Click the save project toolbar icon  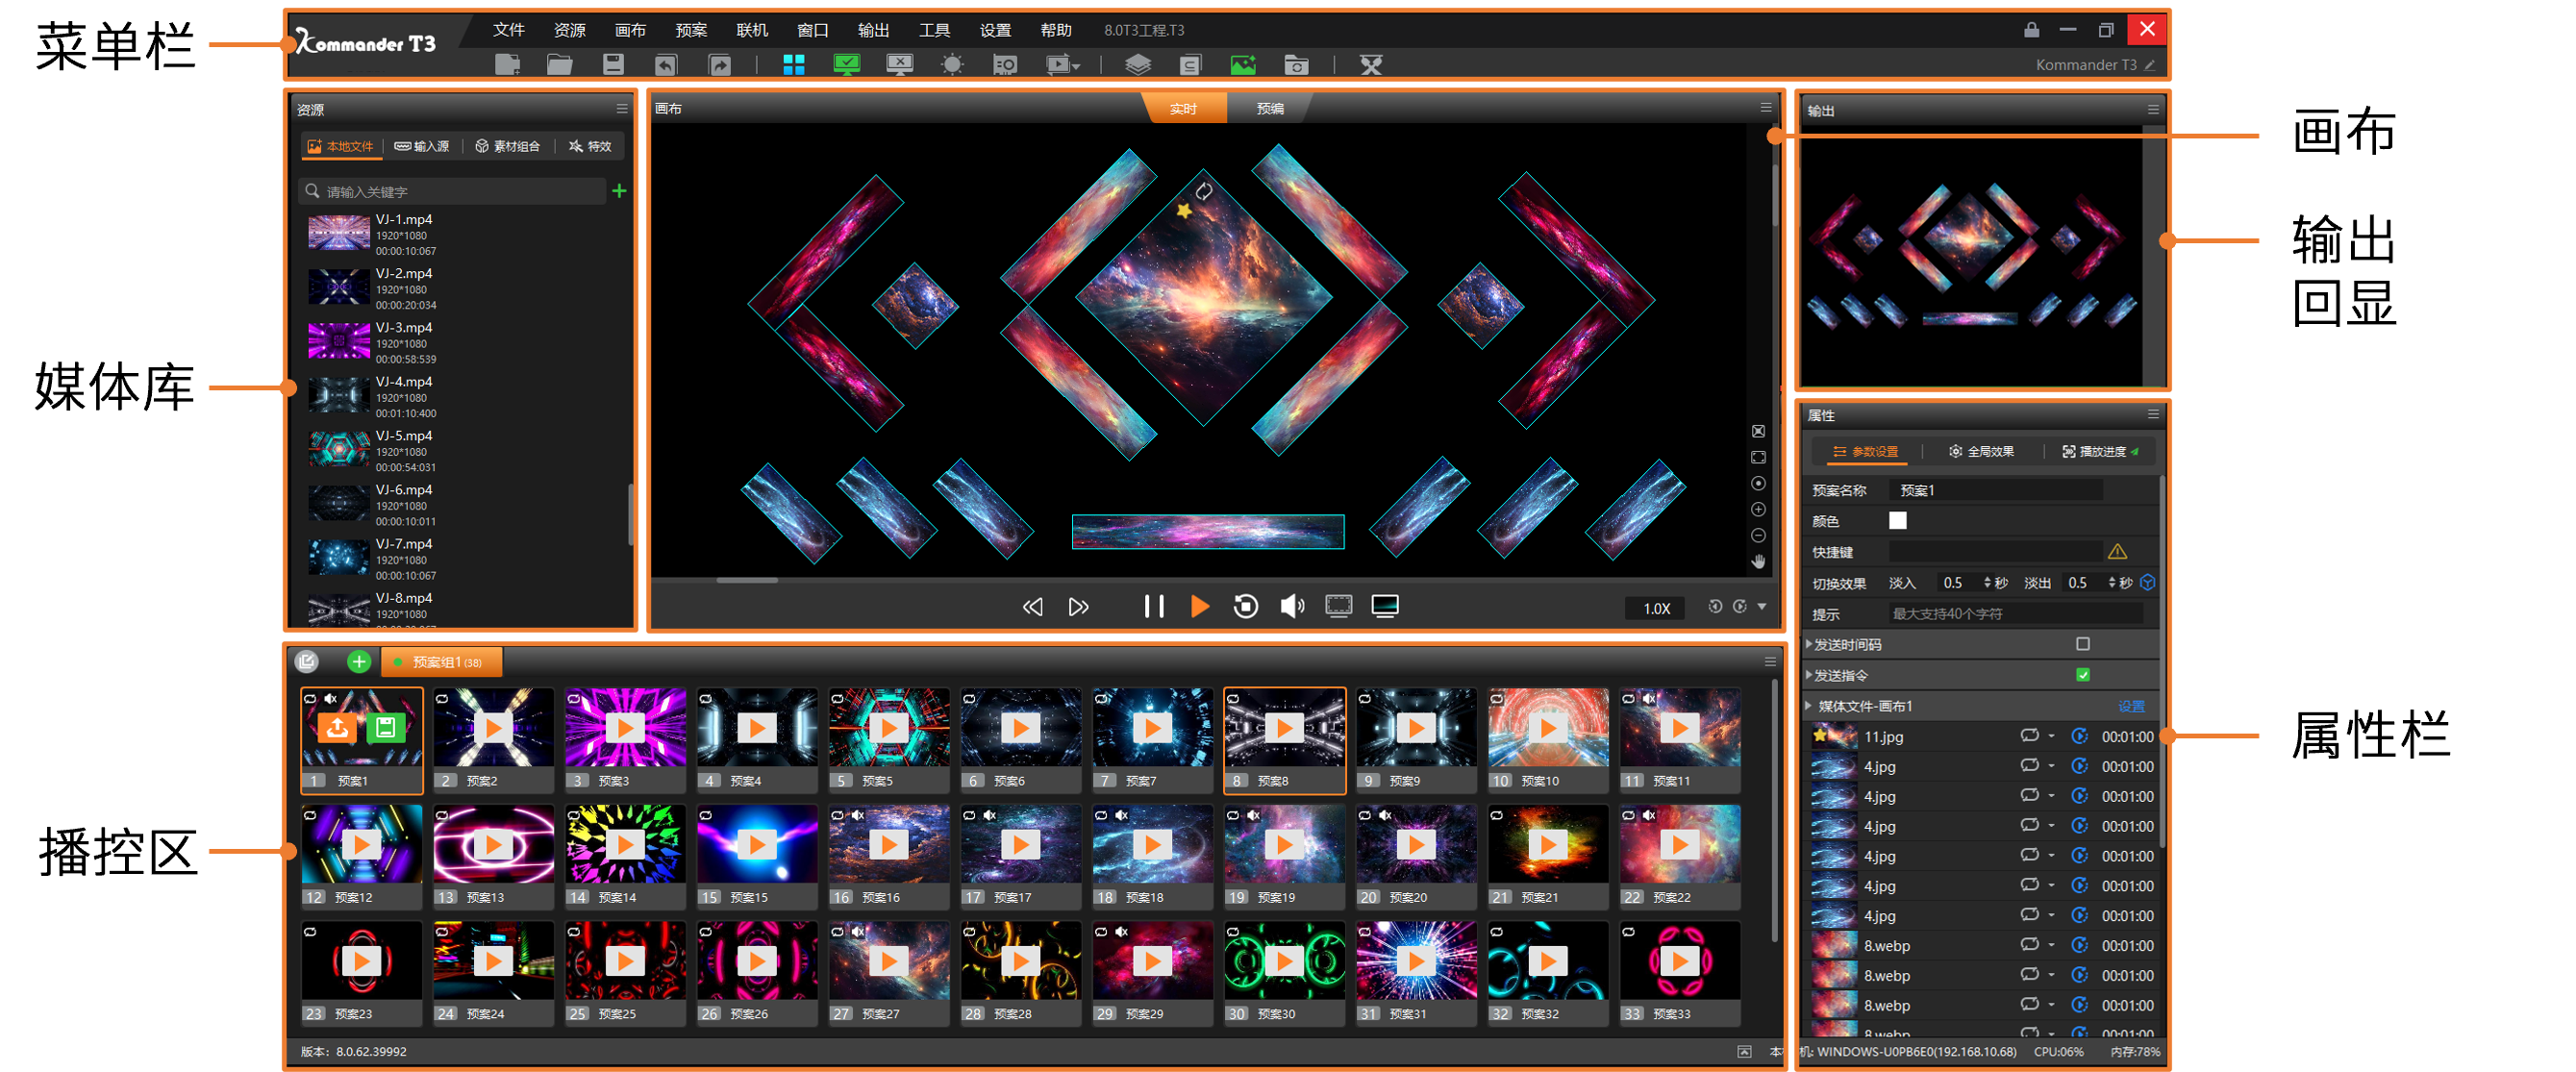point(613,65)
